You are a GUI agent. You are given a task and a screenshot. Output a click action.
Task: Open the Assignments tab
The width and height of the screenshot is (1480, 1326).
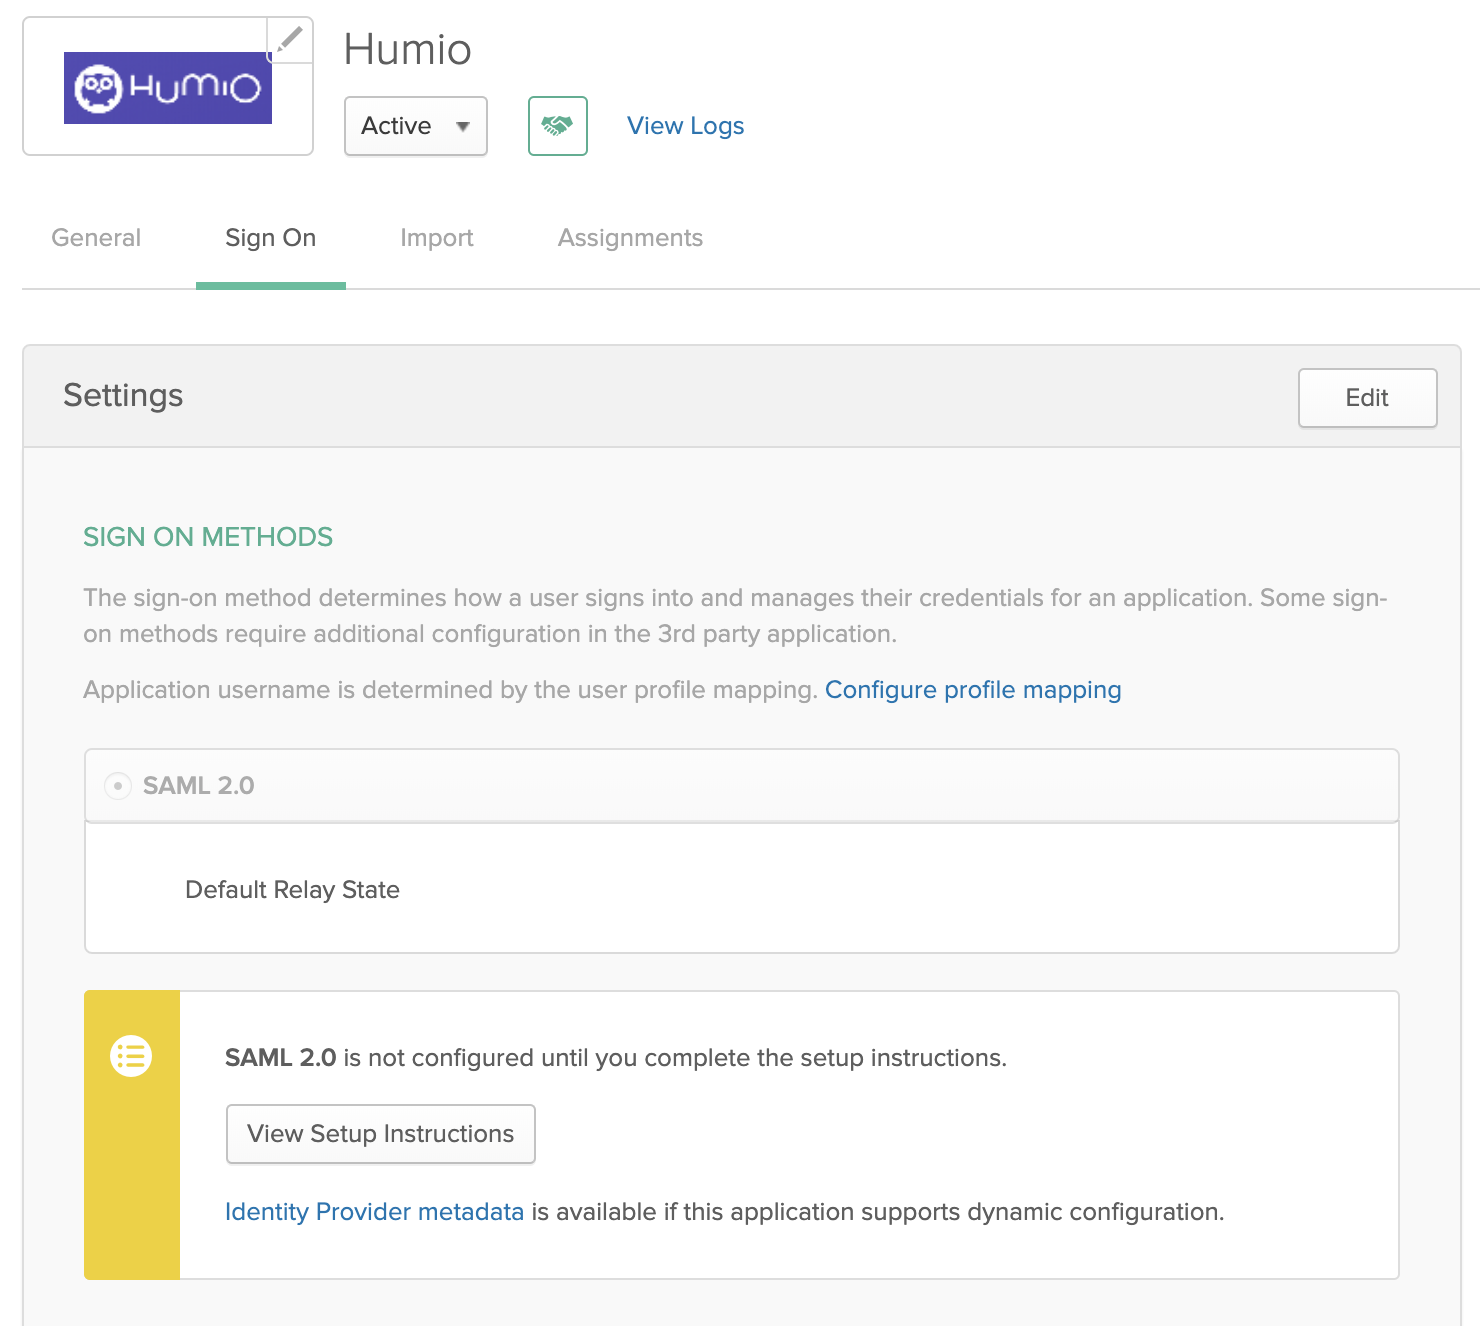tap(630, 238)
